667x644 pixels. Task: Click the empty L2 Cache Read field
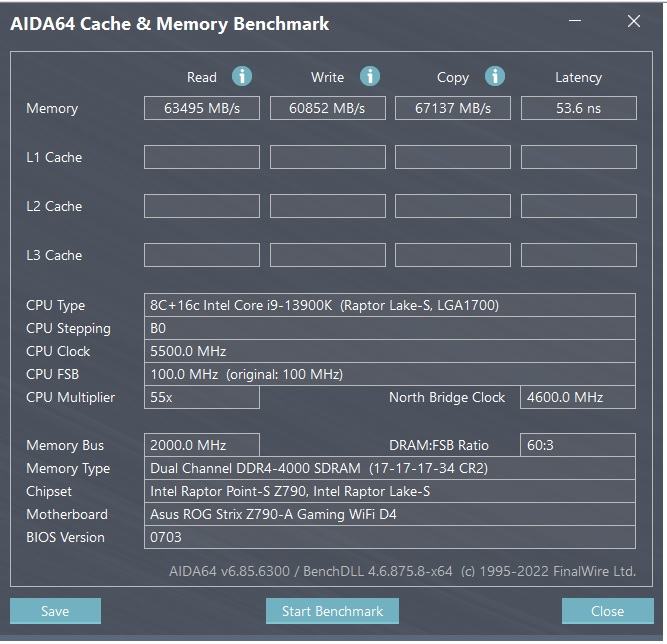(x=202, y=206)
